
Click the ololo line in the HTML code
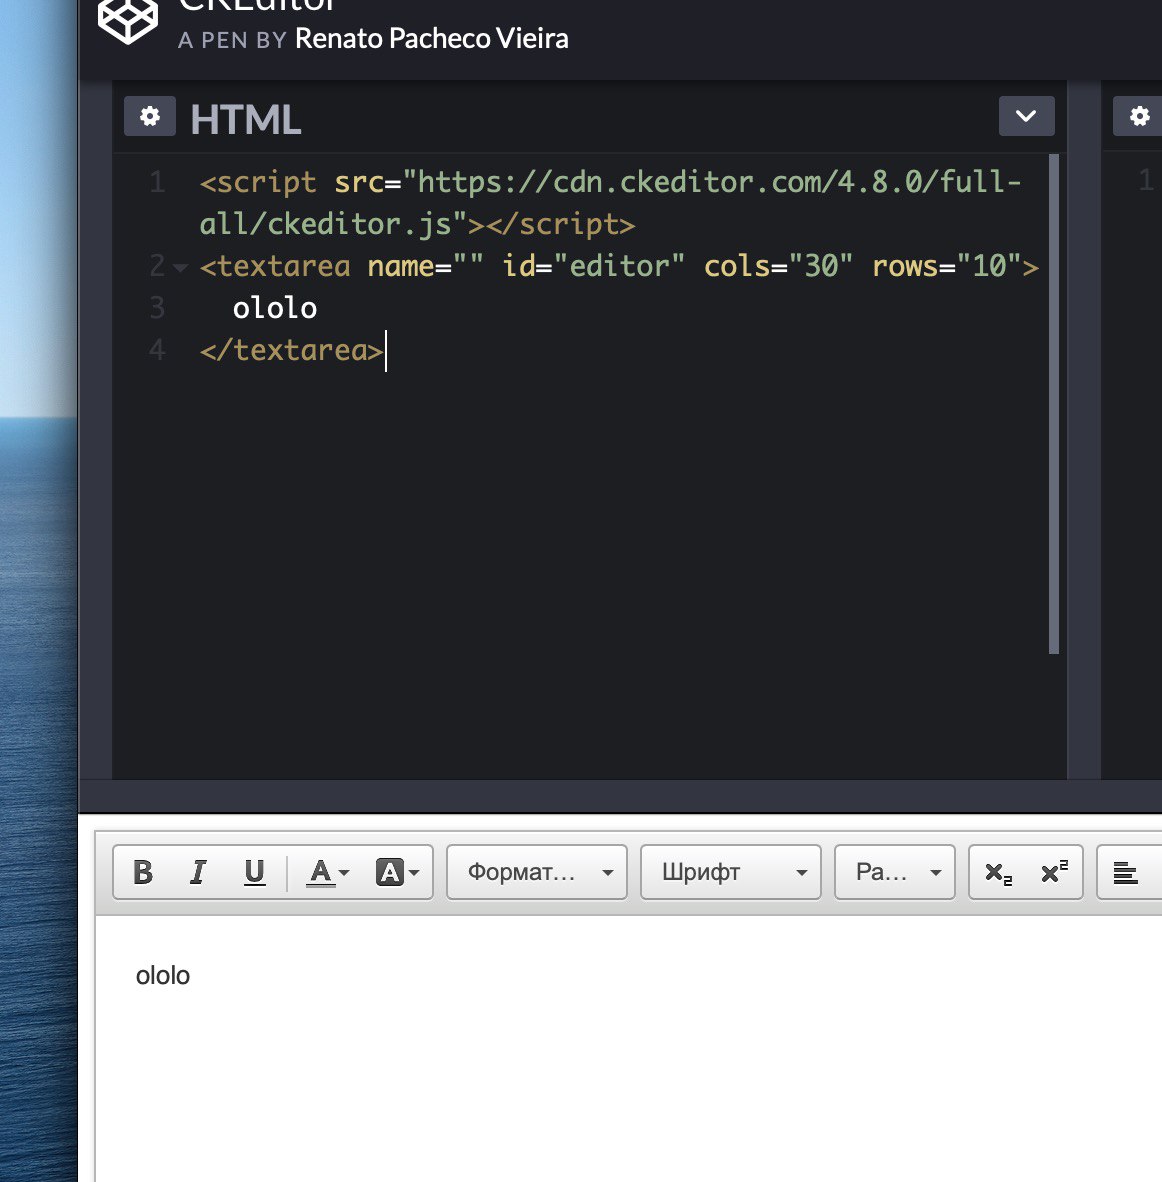pos(274,308)
